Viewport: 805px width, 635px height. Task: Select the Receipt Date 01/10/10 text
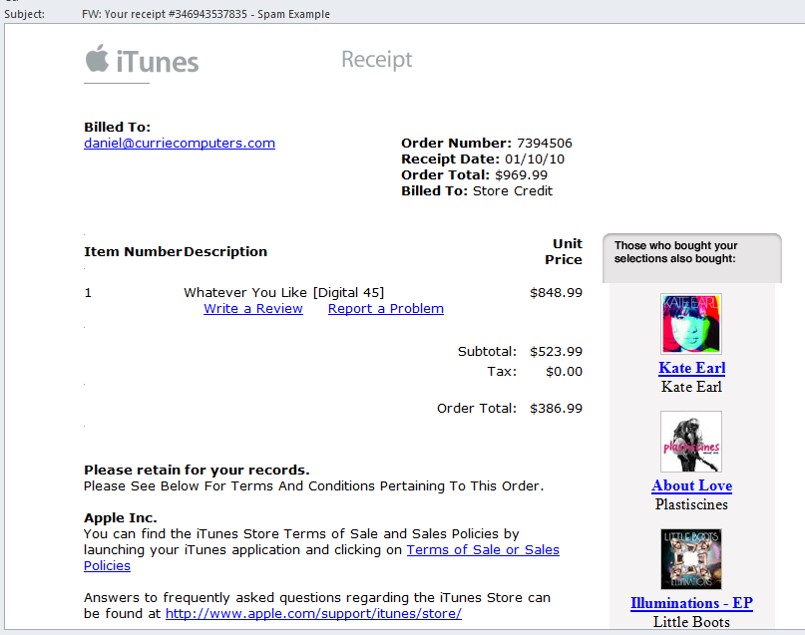click(x=483, y=159)
